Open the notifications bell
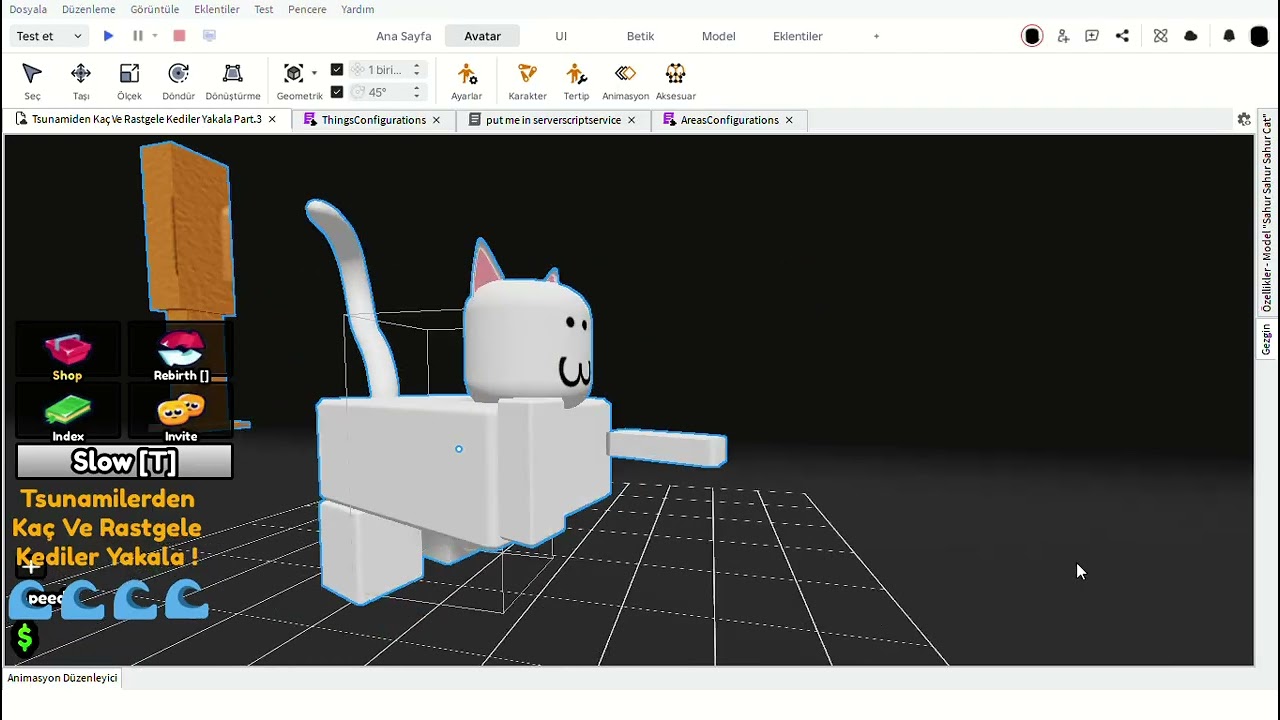Viewport: 1280px width, 720px height. pyautogui.click(x=1229, y=36)
